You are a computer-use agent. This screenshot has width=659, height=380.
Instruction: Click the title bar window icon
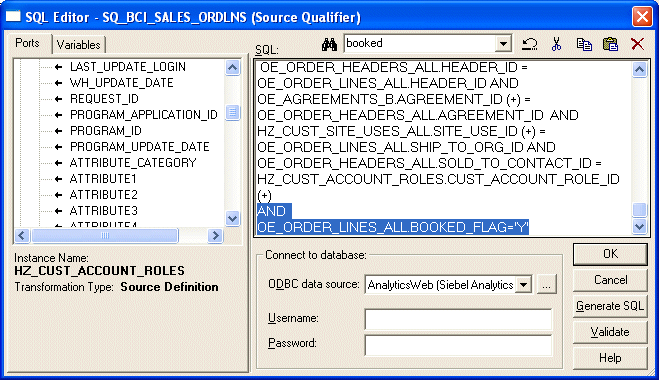[x=13, y=16]
